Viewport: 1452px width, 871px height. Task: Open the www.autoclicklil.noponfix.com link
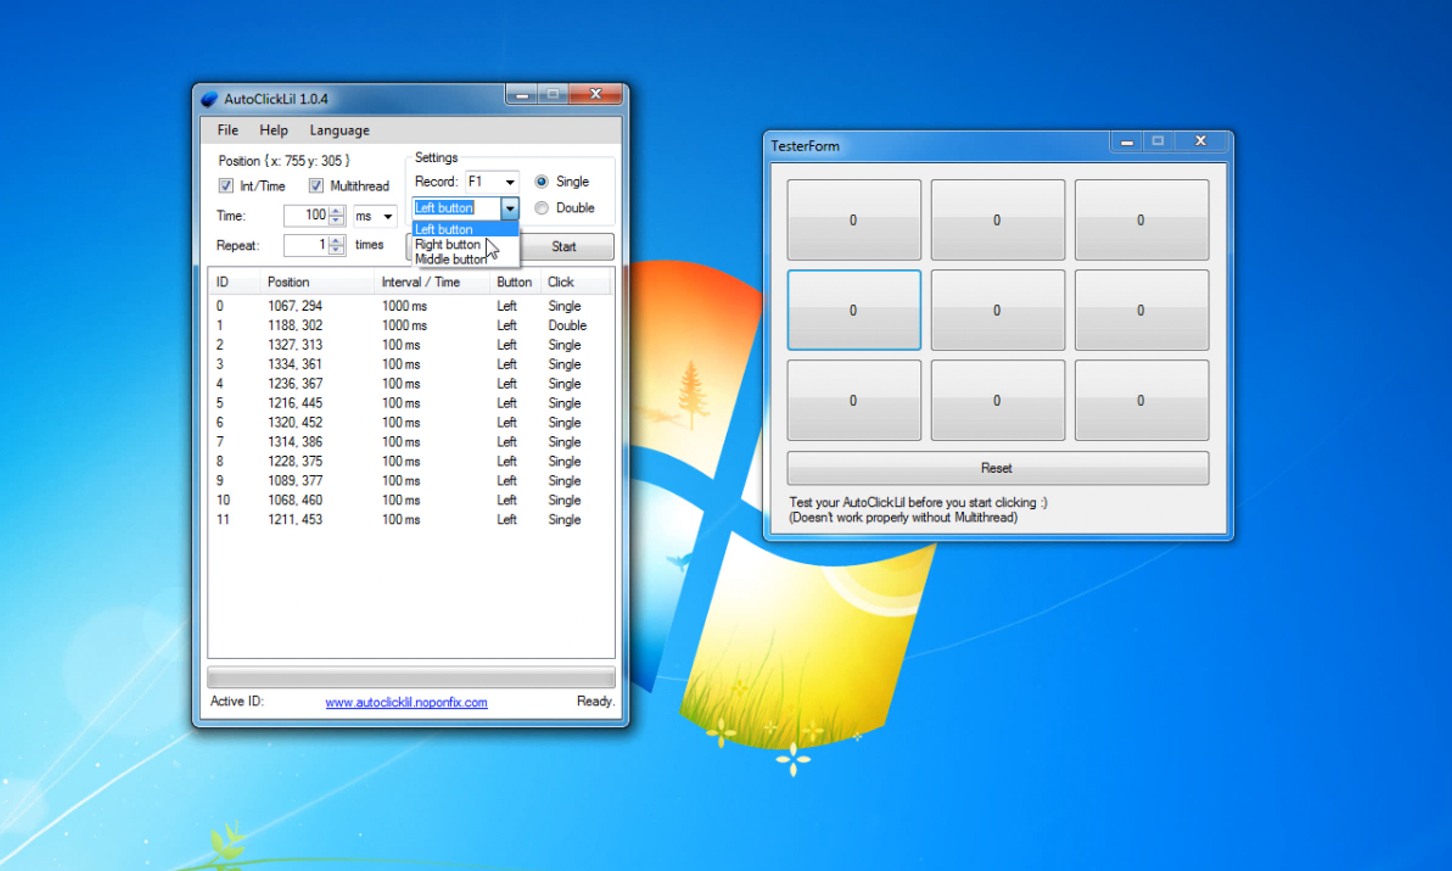pyautogui.click(x=406, y=703)
